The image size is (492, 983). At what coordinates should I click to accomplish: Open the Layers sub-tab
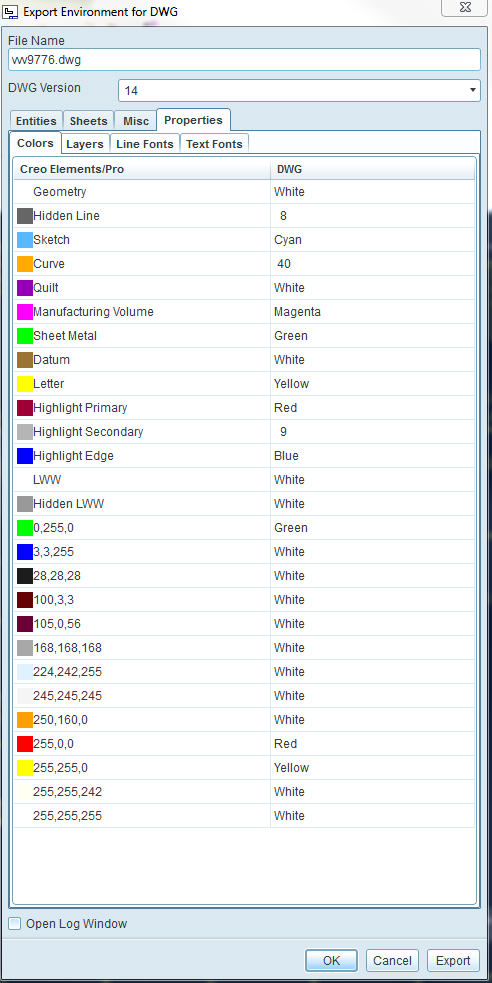(85, 144)
